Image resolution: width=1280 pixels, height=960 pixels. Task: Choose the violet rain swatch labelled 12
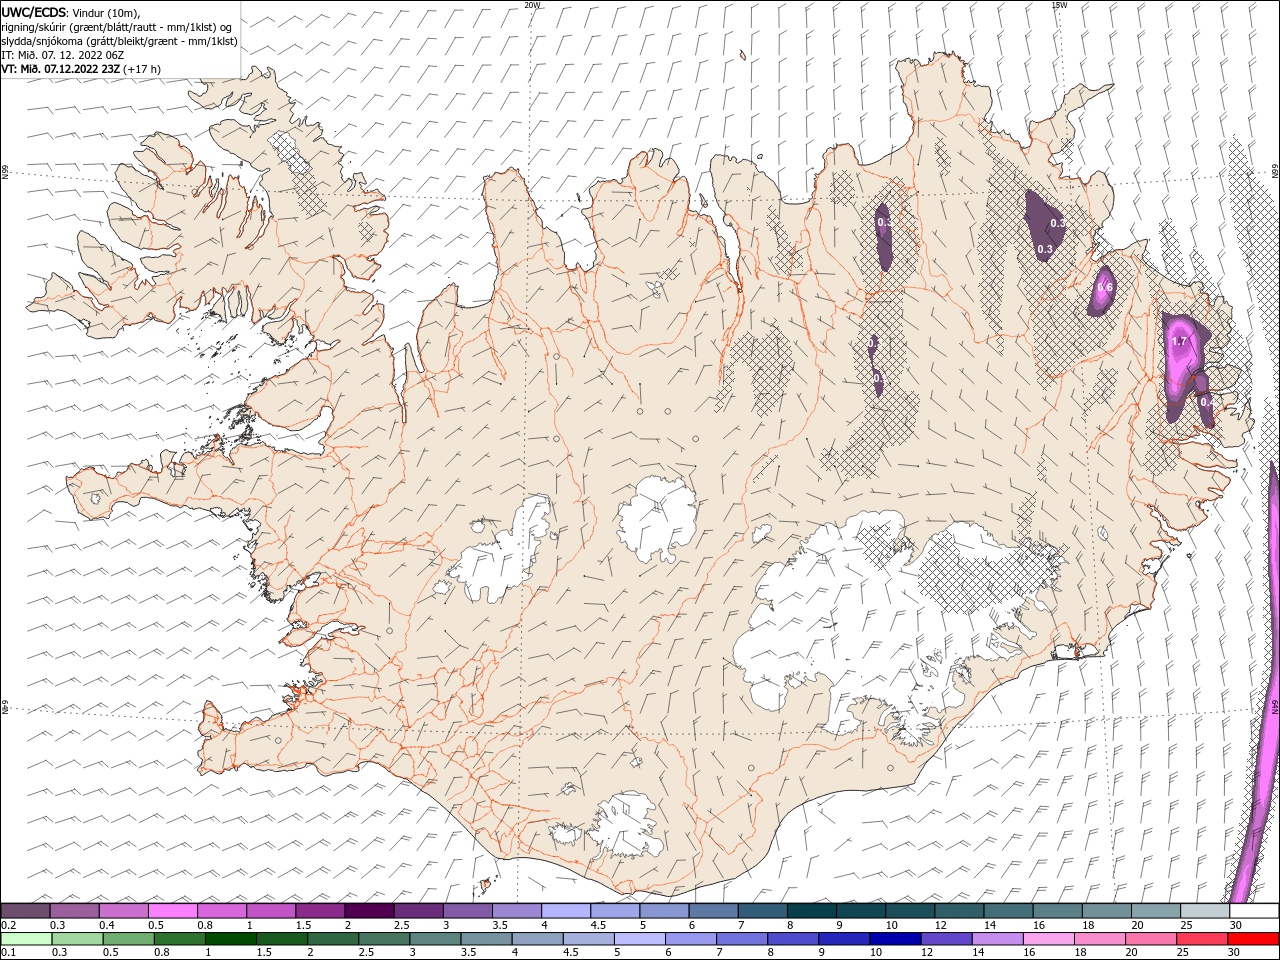coord(946,939)
